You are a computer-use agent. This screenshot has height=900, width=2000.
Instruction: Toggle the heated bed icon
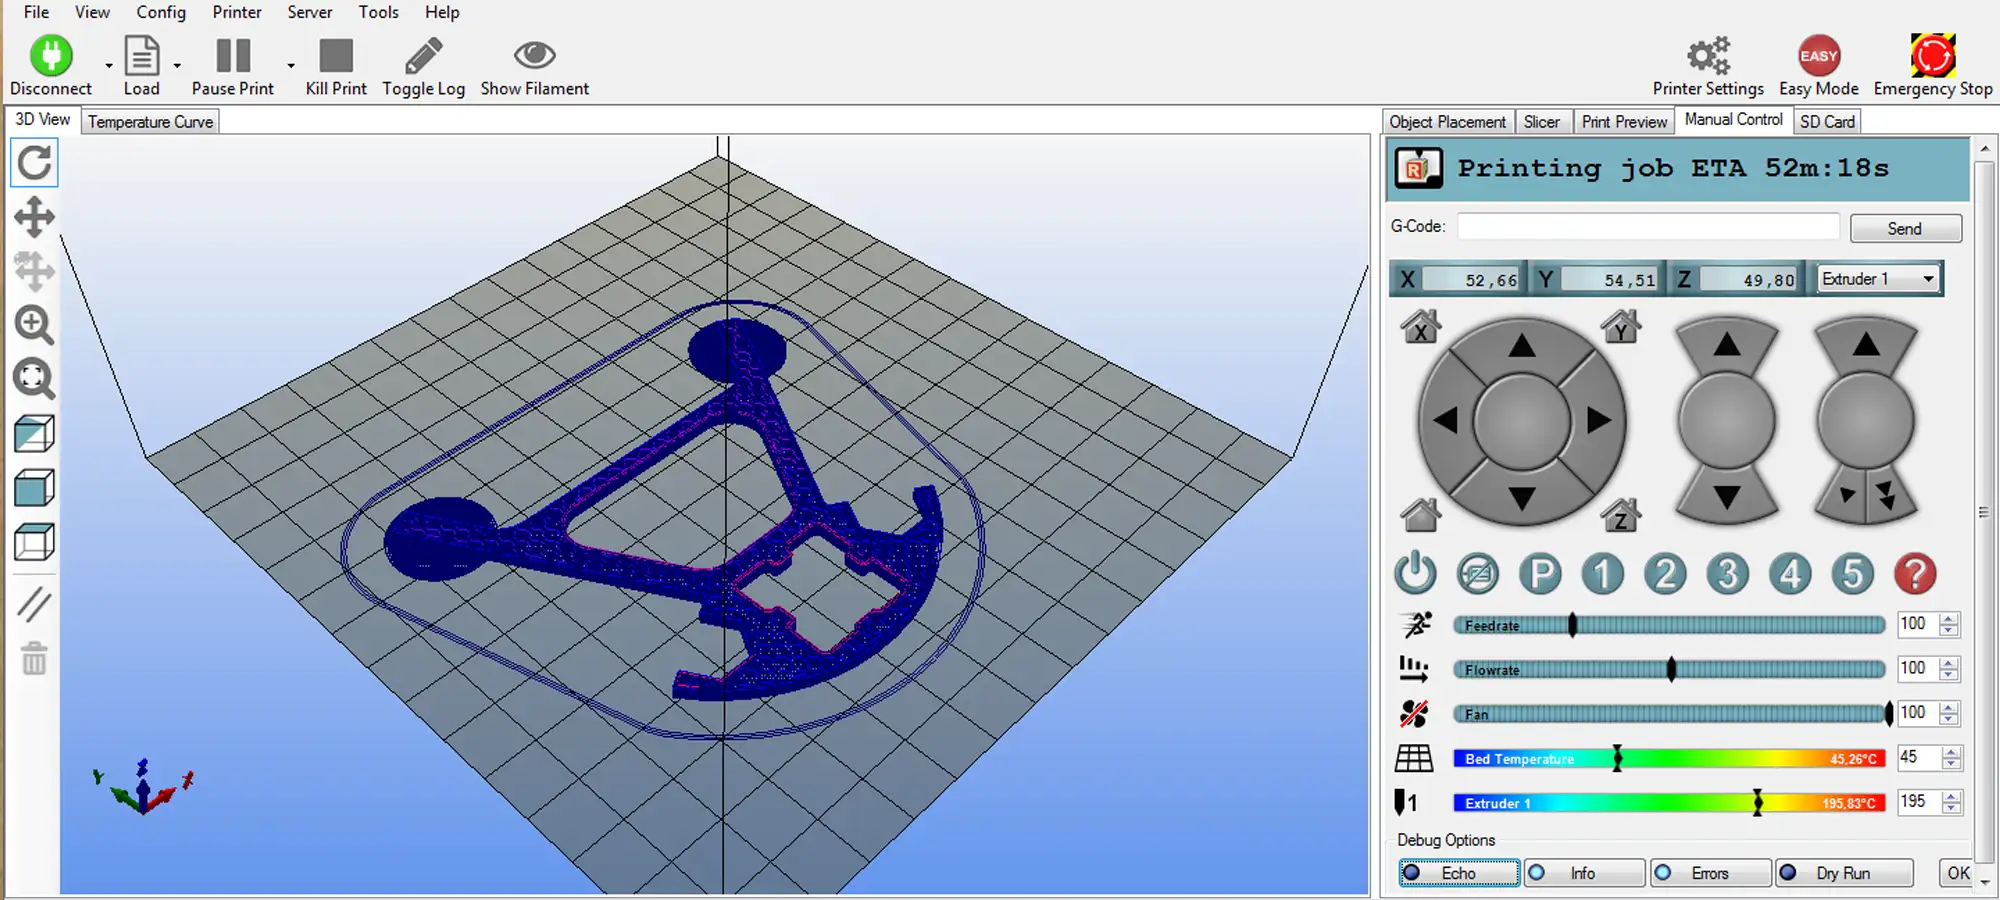1414,758
